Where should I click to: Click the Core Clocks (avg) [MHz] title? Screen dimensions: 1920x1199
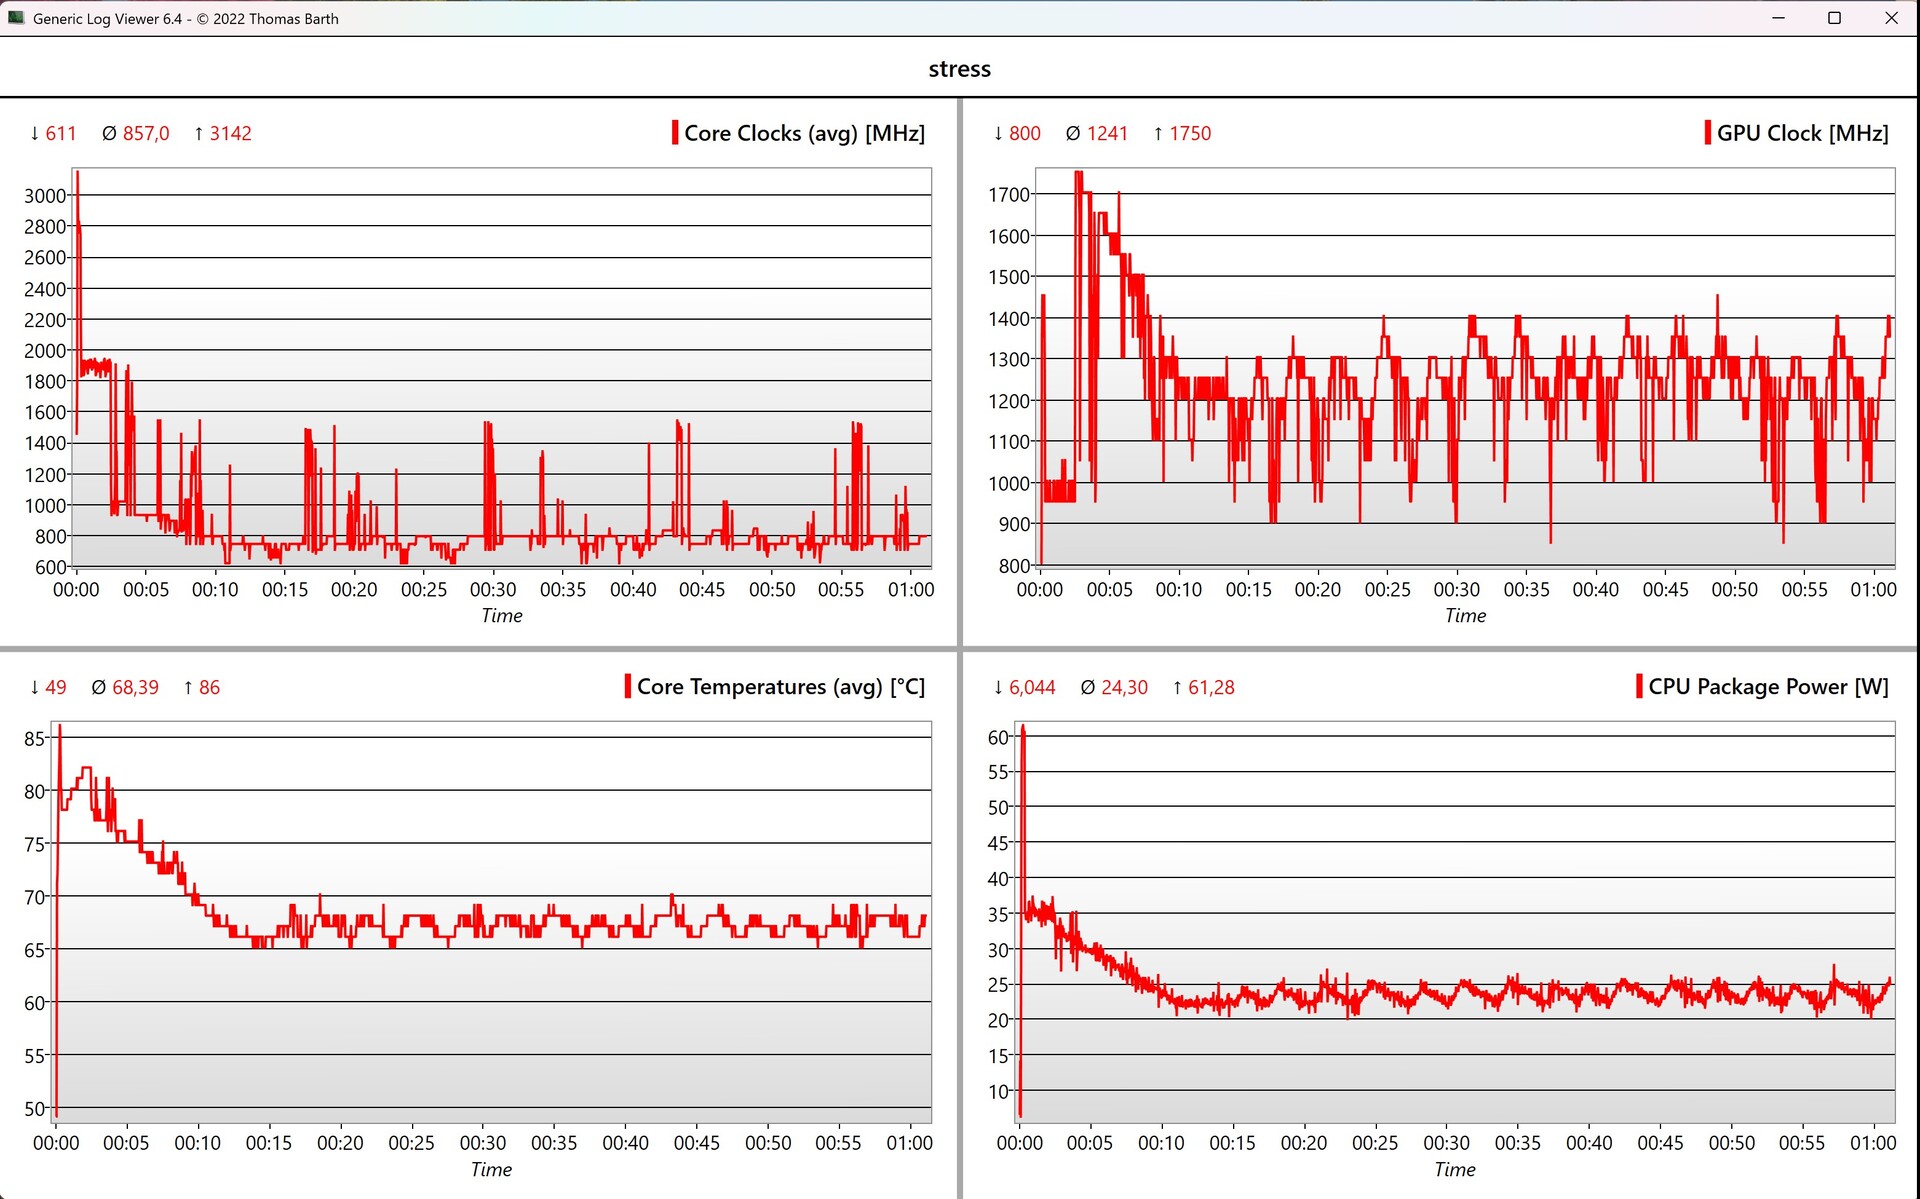click(804, 133)
